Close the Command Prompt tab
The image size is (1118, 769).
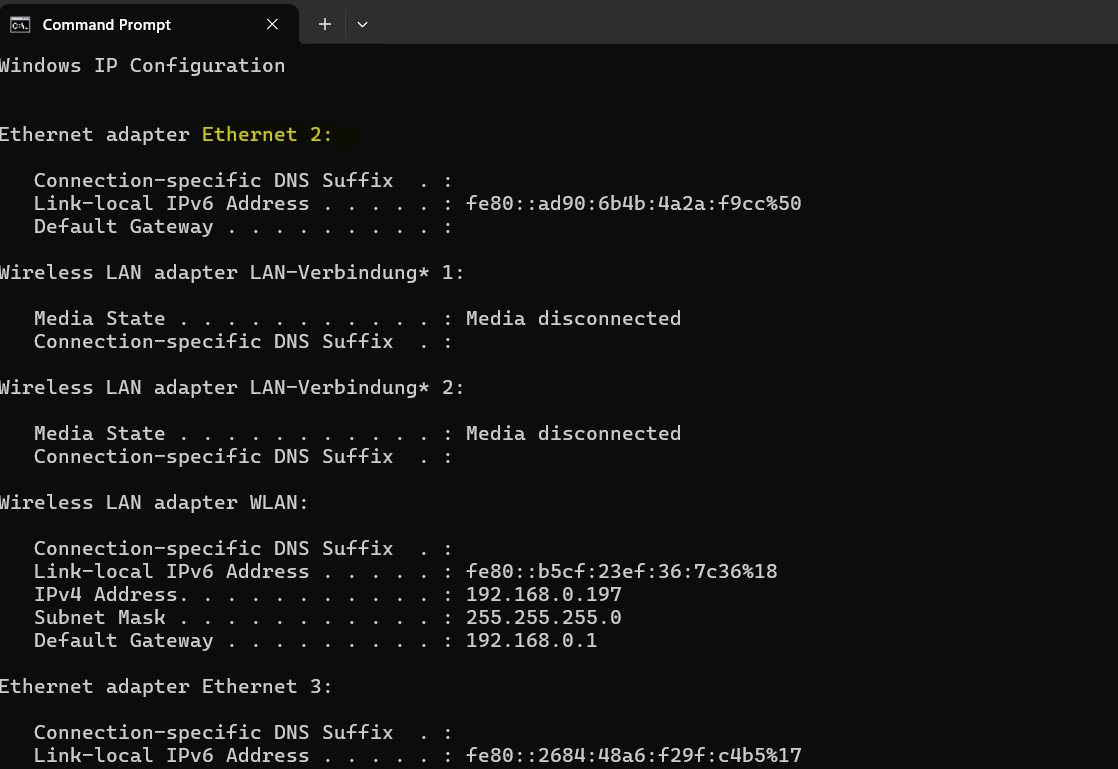pyautogui.click(x=272, y=25)
